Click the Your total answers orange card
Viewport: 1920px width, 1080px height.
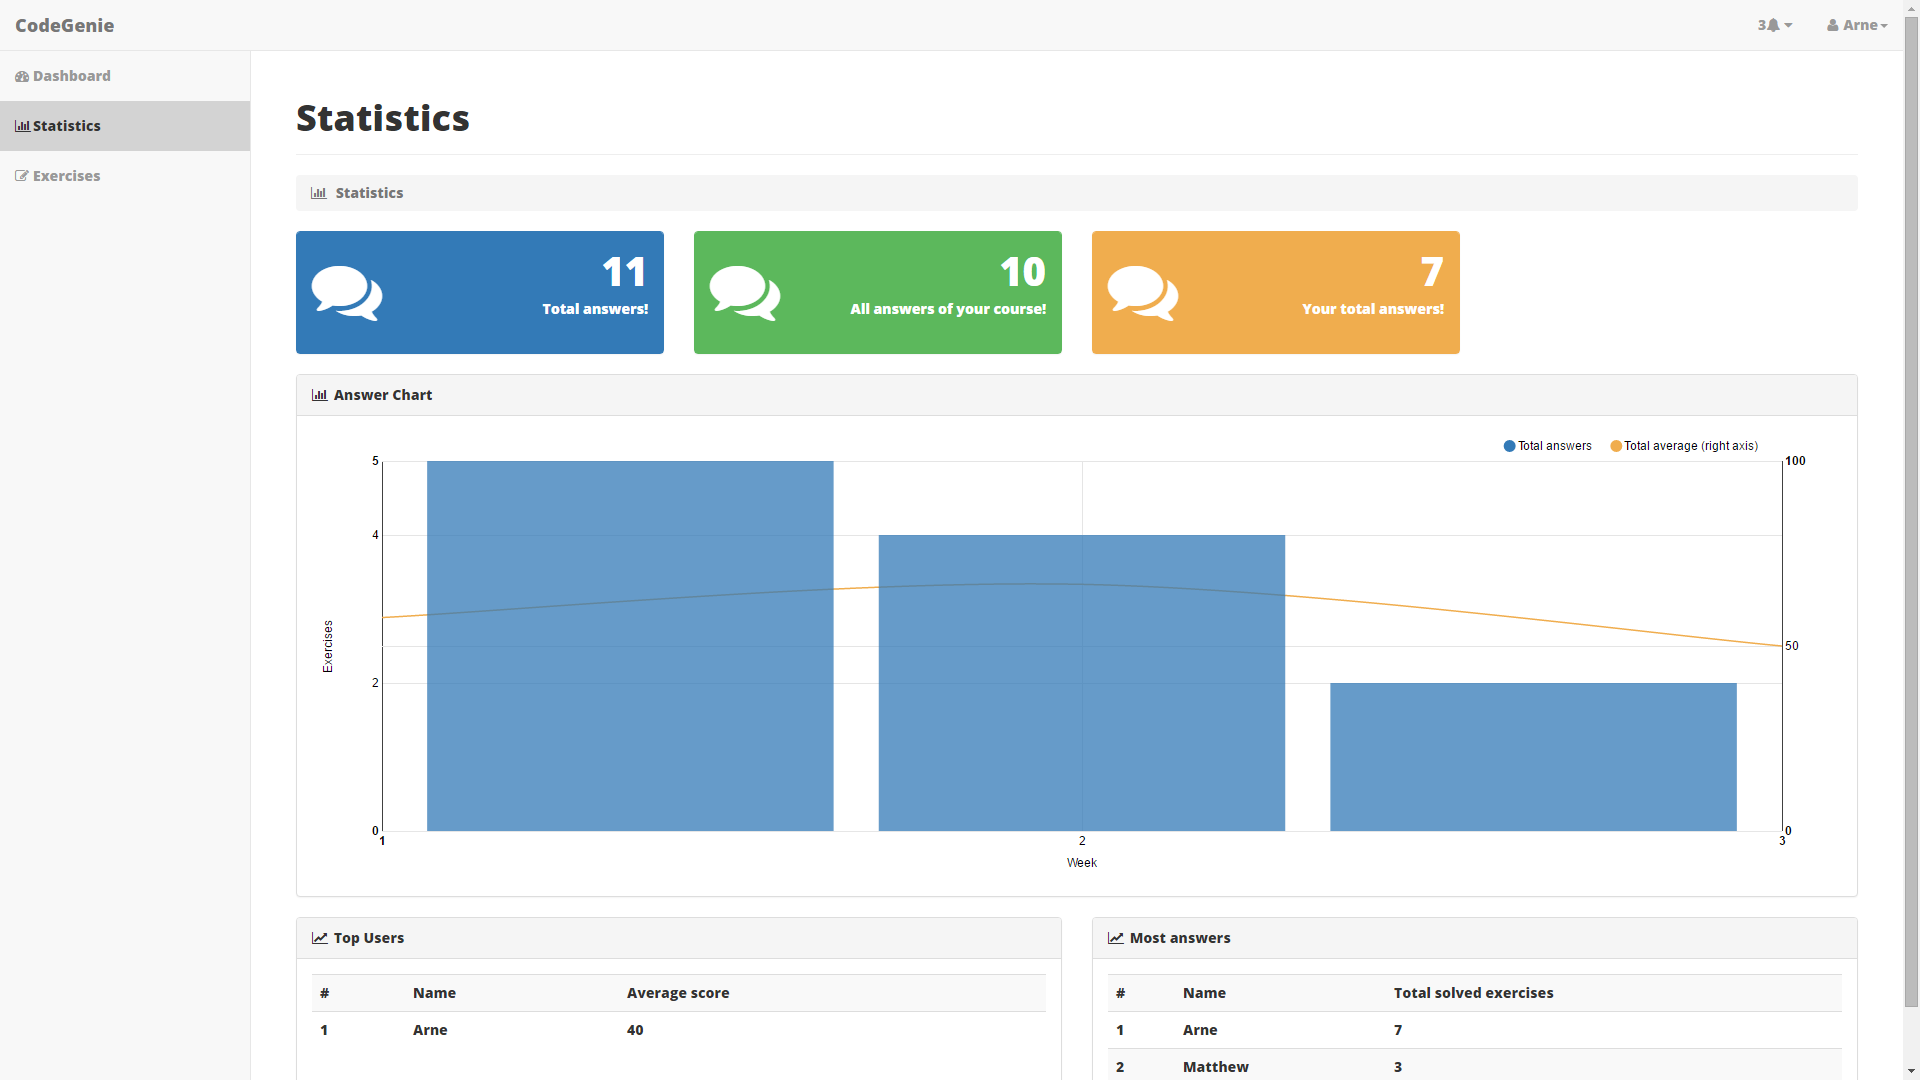(x=1275, y=292)
